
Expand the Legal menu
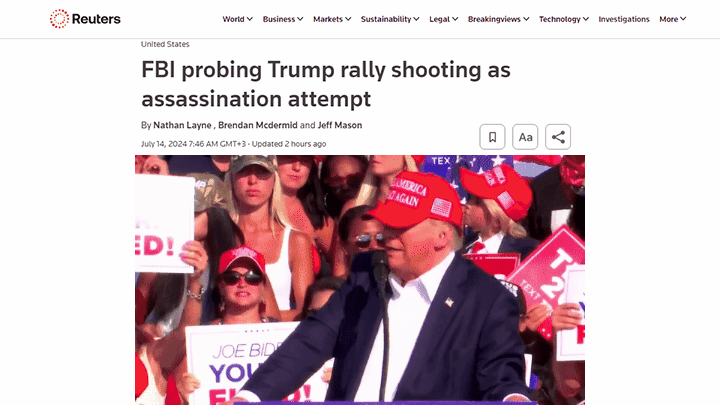point(444,19)
